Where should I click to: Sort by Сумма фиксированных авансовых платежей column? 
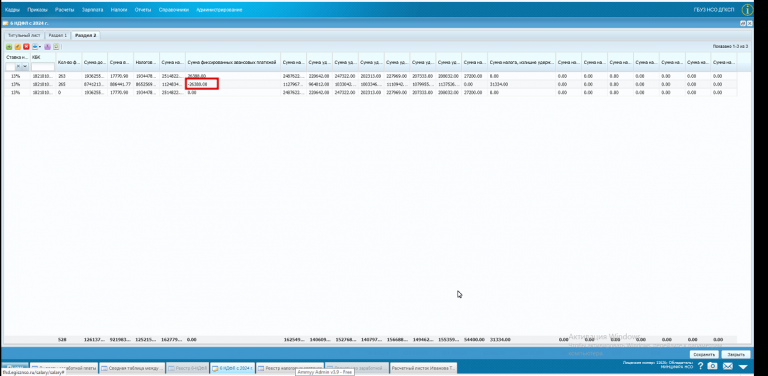pyautogui.click(x=233, y=62)
